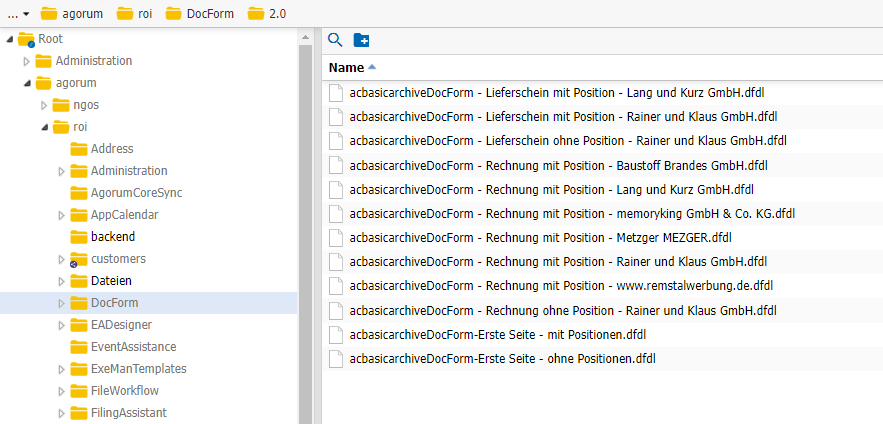Image resolution: width=883 pixels, height=424 pixels.
Task: Open Lieferschein mit Position Lang und Kurz file
Action: point(556,92)
